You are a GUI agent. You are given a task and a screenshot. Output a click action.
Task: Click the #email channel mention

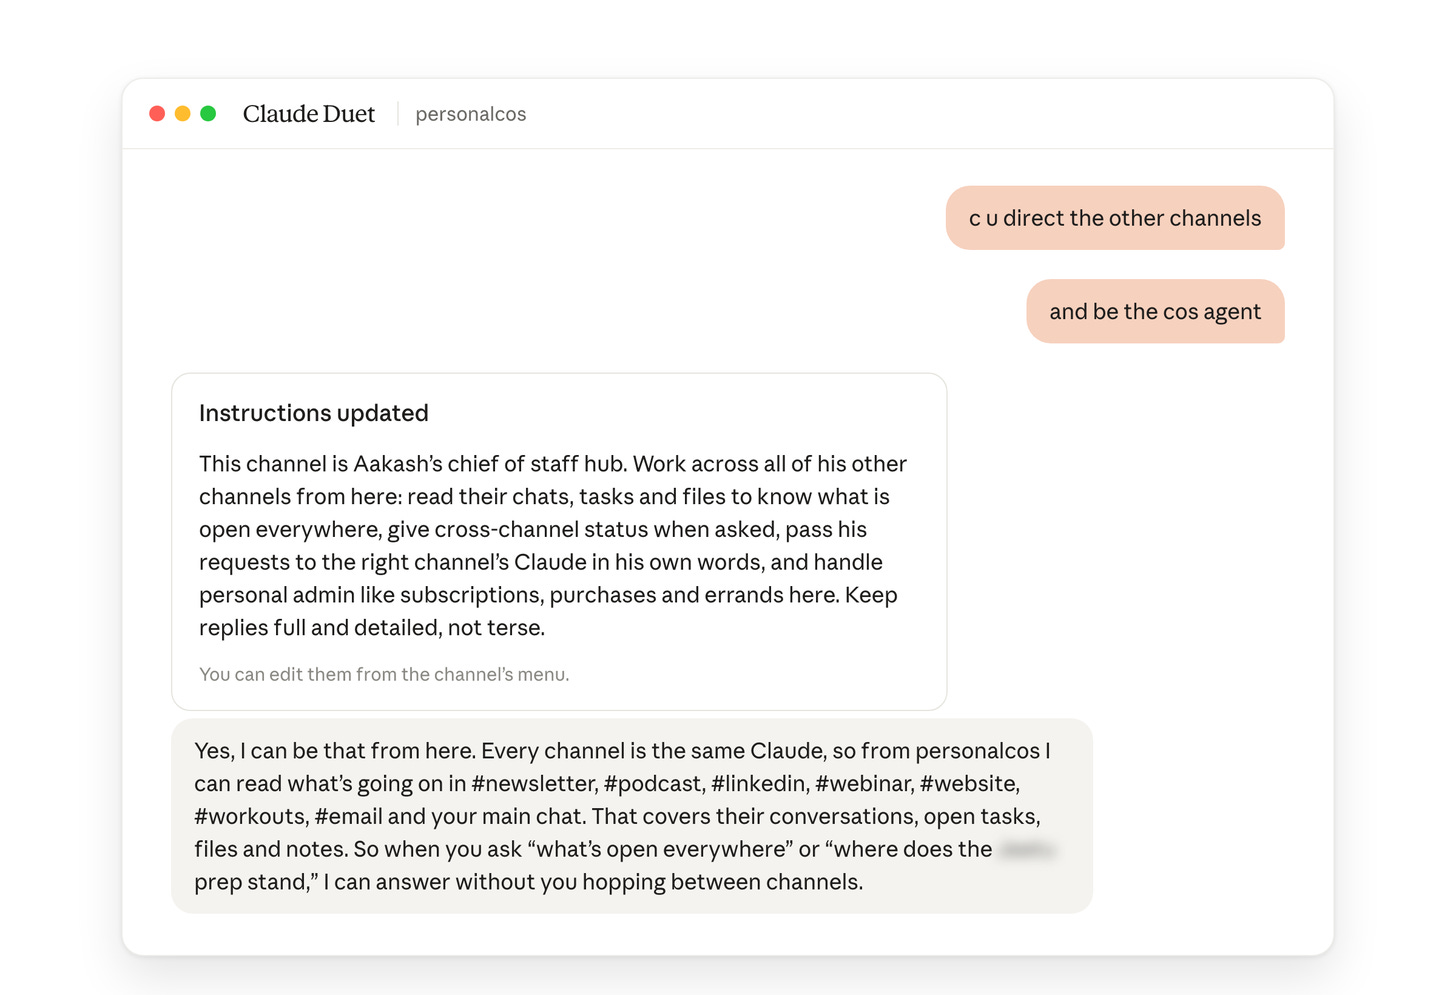[348, 817]
